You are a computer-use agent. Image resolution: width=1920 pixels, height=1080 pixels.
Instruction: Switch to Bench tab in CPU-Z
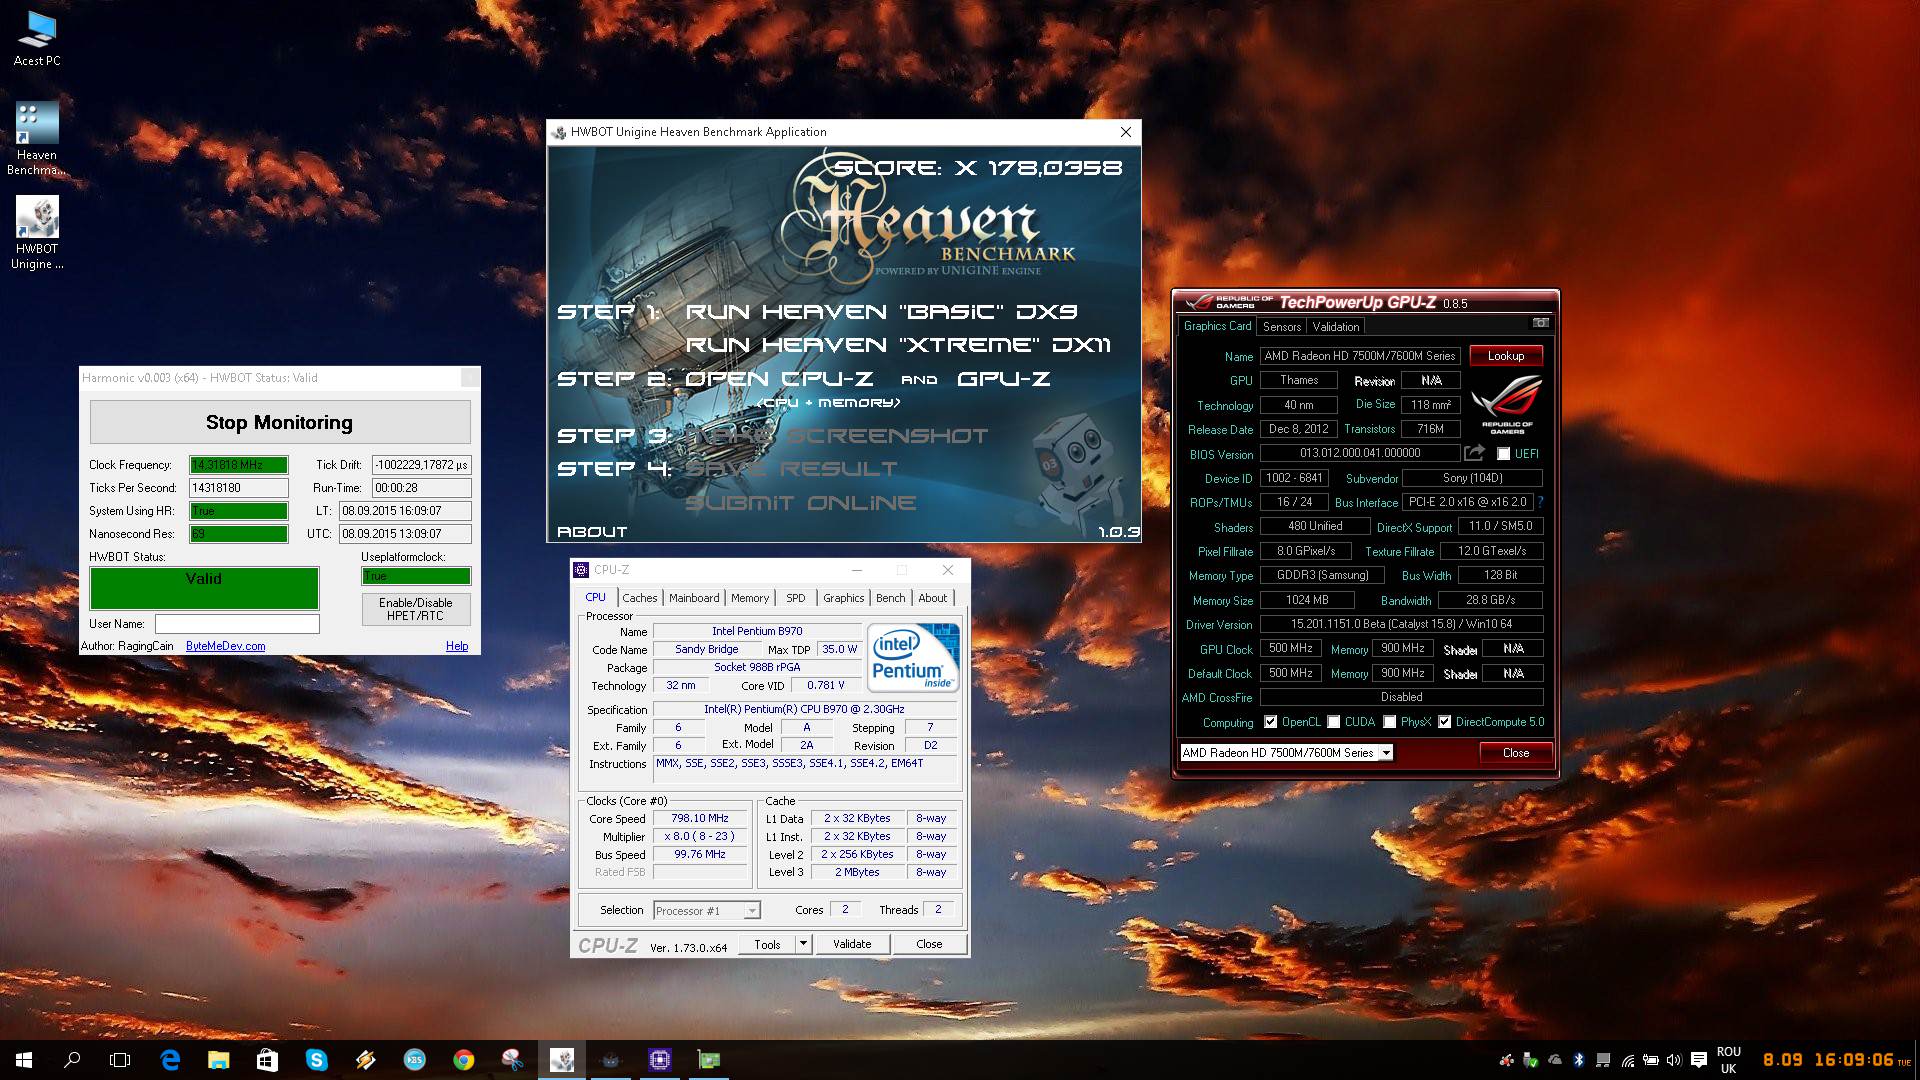[891, 598]
